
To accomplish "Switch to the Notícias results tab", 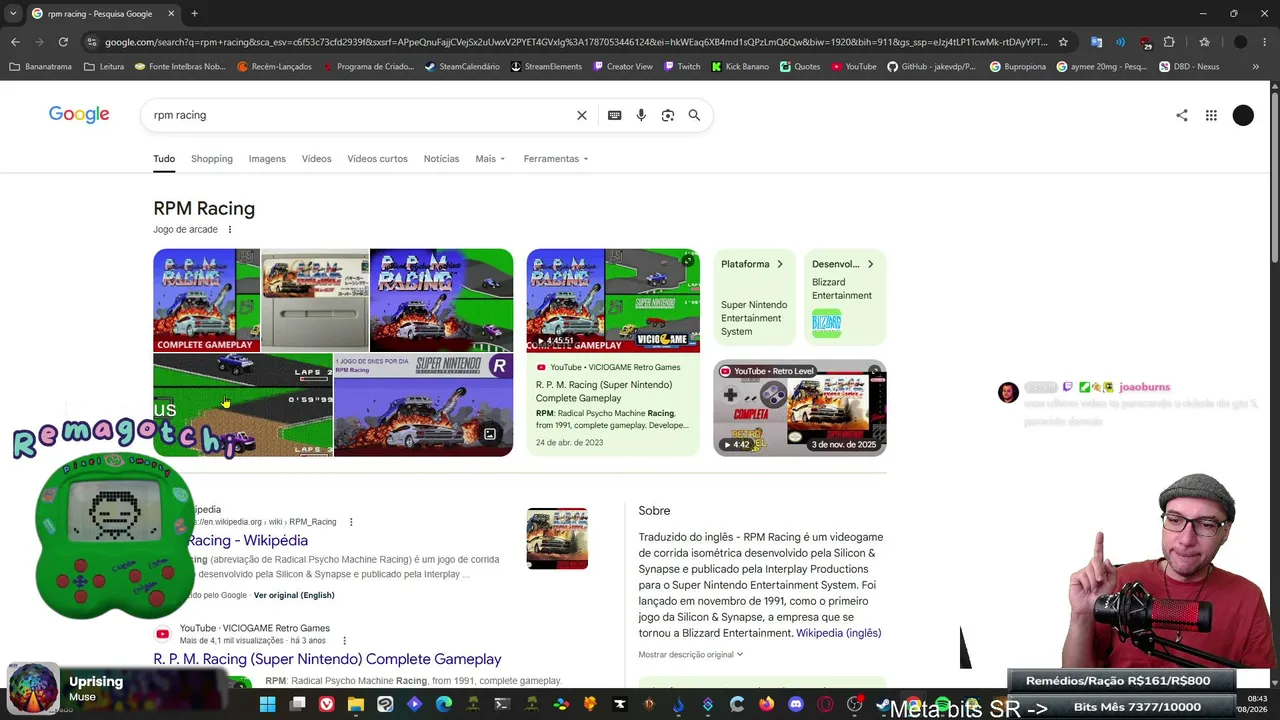I will point(441,159).
